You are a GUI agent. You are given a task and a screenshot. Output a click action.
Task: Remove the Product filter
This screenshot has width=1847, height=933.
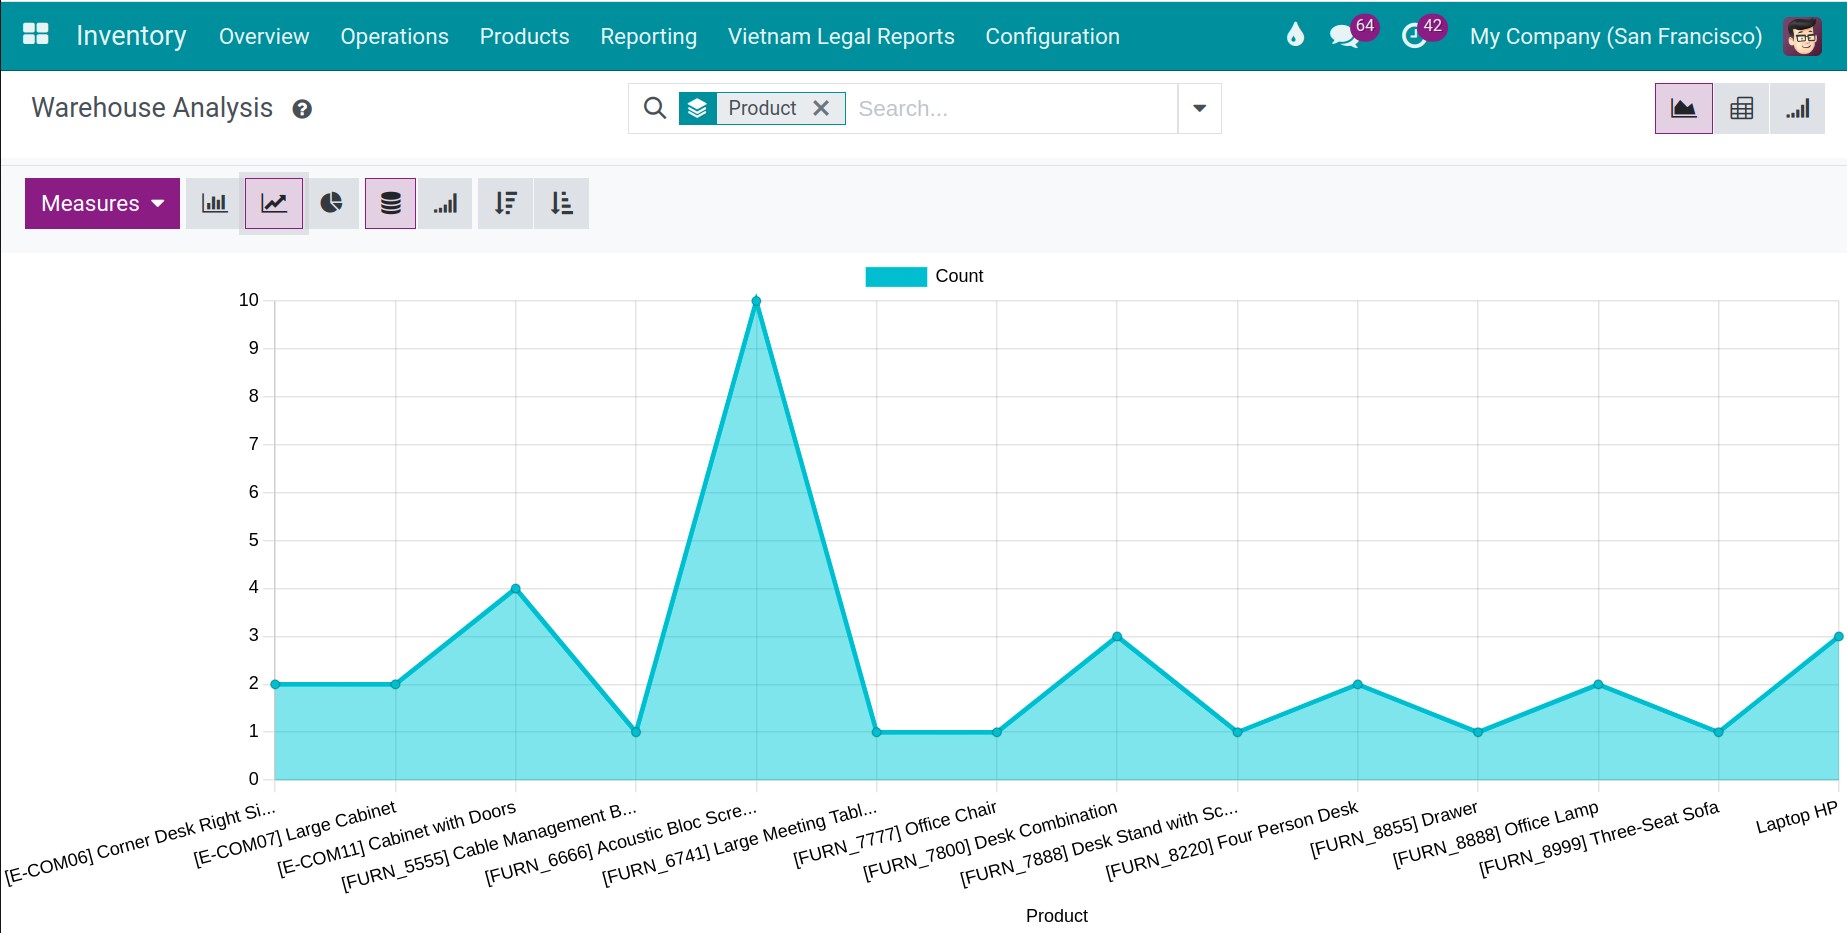pos(822,108)
